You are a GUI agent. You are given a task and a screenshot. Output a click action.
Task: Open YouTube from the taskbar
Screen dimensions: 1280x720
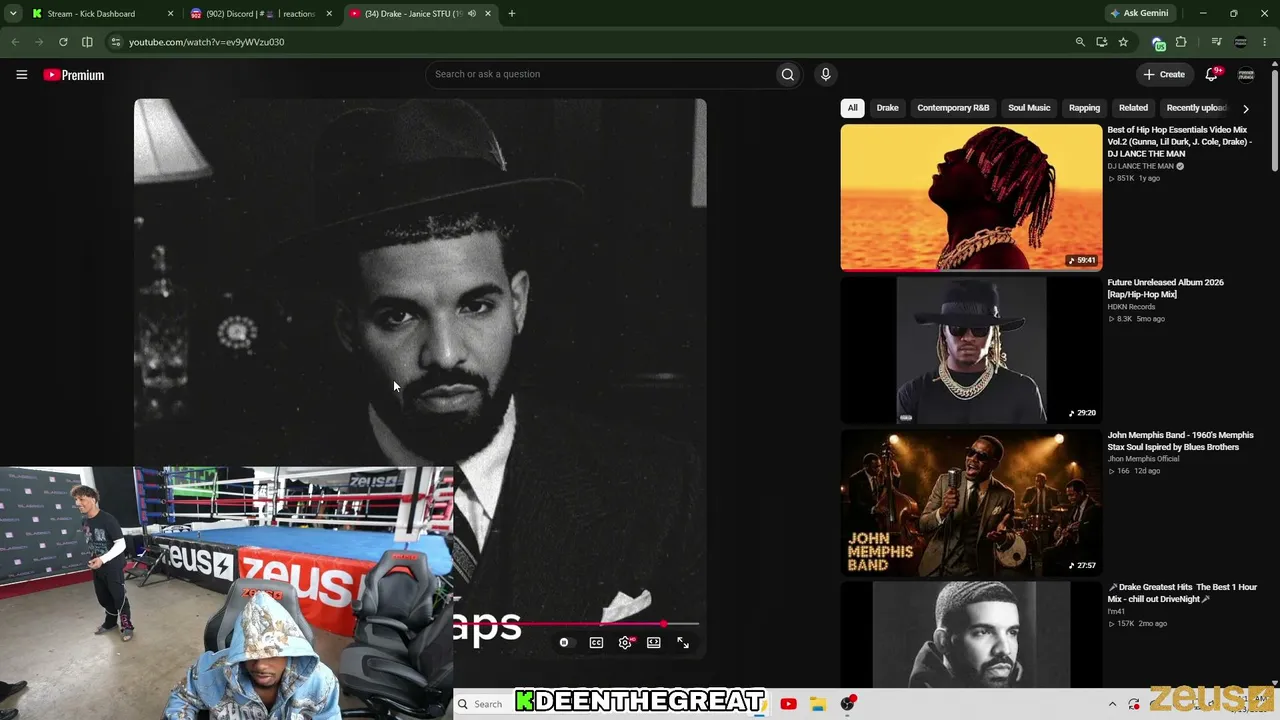(788, 704)
